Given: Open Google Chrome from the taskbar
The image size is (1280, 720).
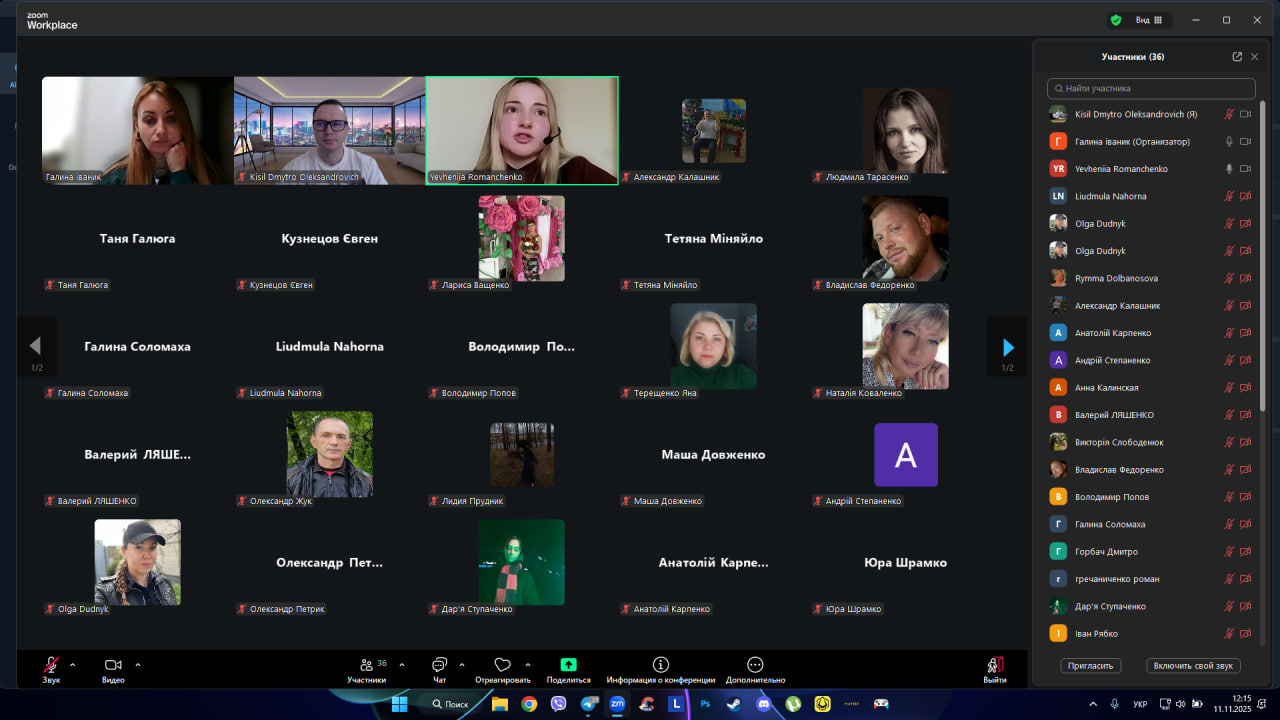Looking at the screenshot, I should pos(529,704).
